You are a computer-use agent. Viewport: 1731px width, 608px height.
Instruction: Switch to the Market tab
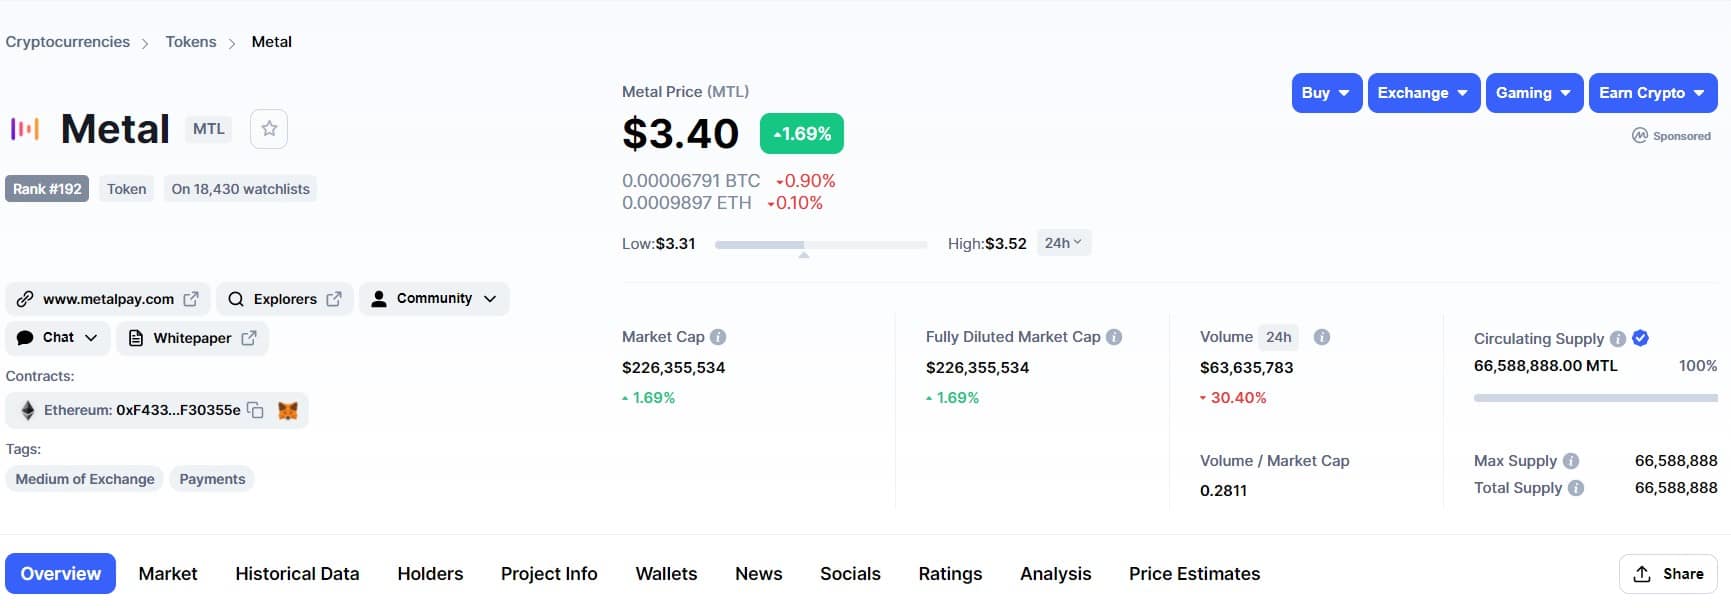point(168,574)
